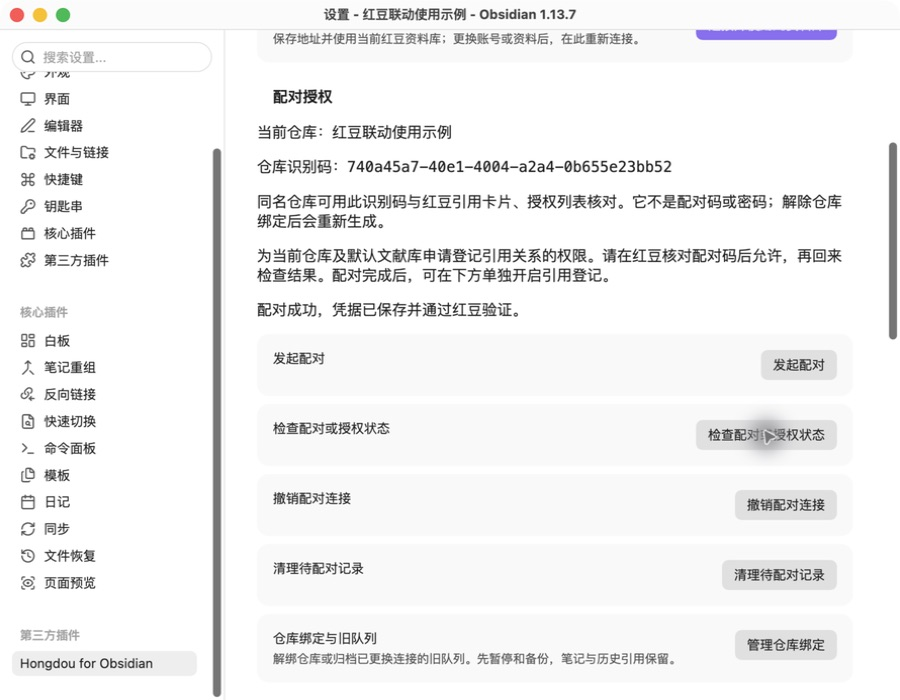
Task: Click the 同步 refresh icon
Action: coord(28,529)
